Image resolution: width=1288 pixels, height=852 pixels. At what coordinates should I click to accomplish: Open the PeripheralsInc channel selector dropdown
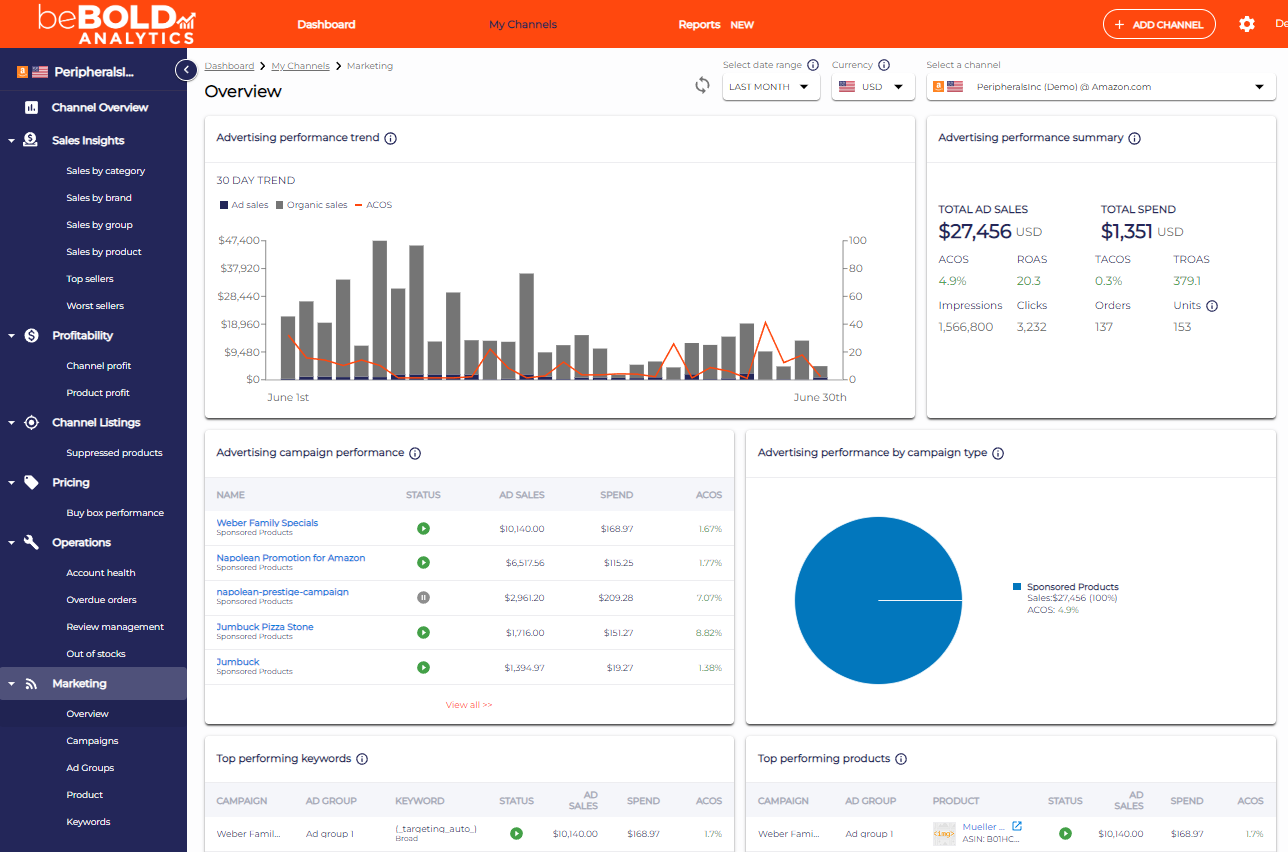coord(1101,87)
